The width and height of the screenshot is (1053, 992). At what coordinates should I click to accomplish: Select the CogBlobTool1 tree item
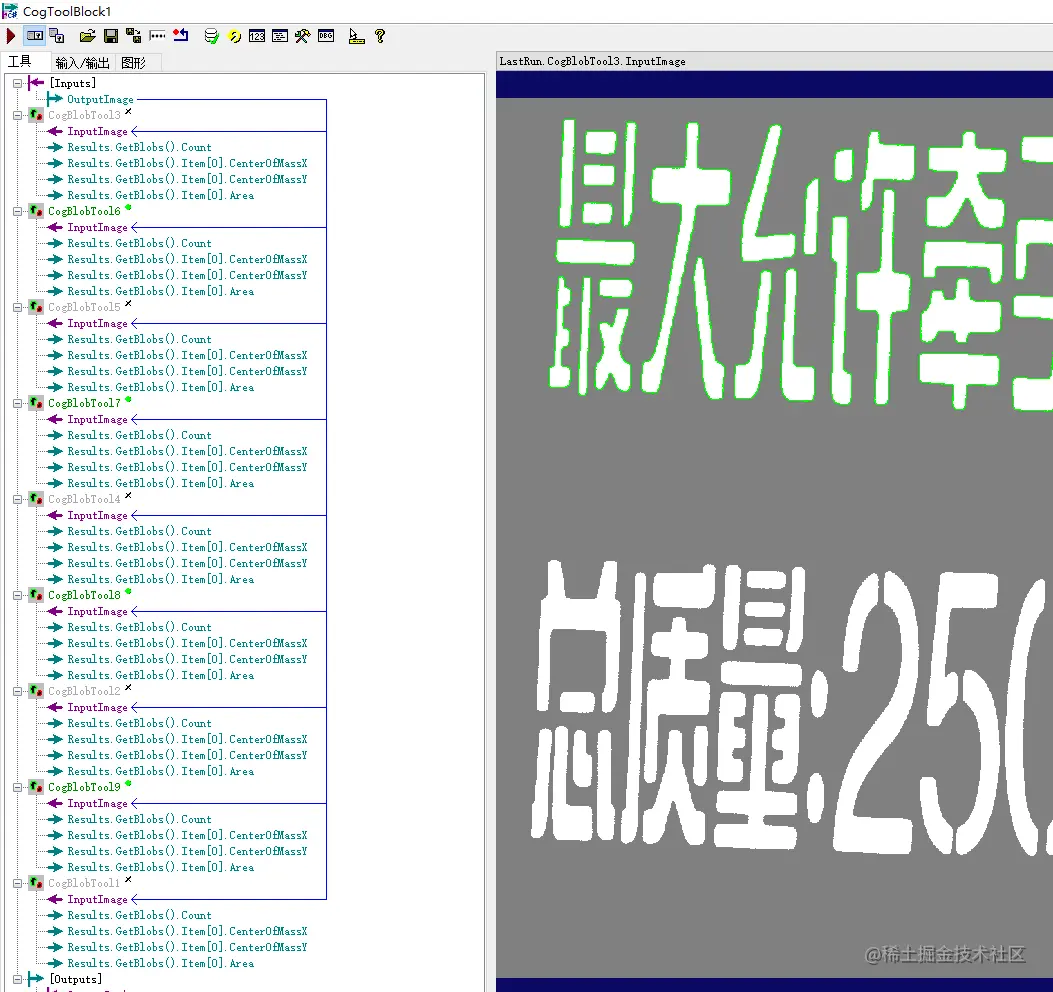coord(84,884)
